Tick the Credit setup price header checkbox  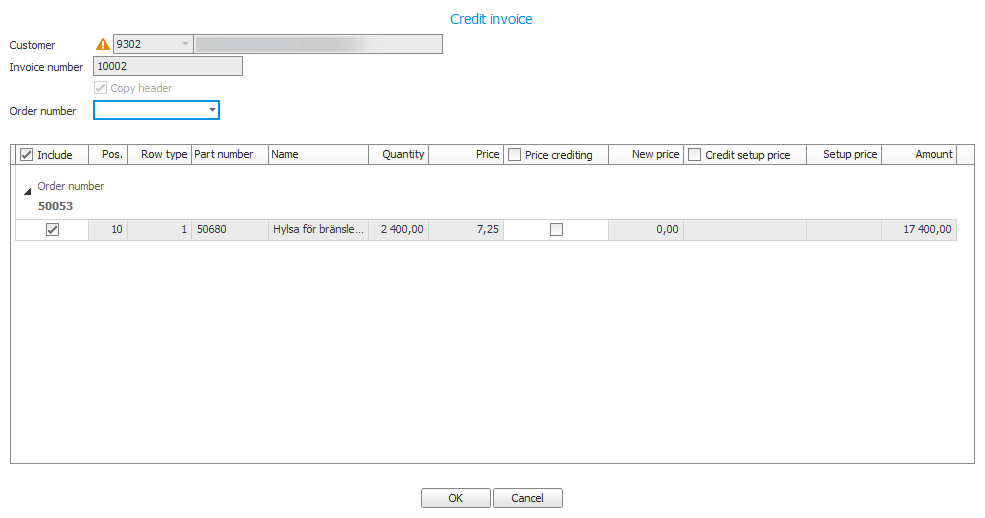pyautogui.click(x=695, y=155)
